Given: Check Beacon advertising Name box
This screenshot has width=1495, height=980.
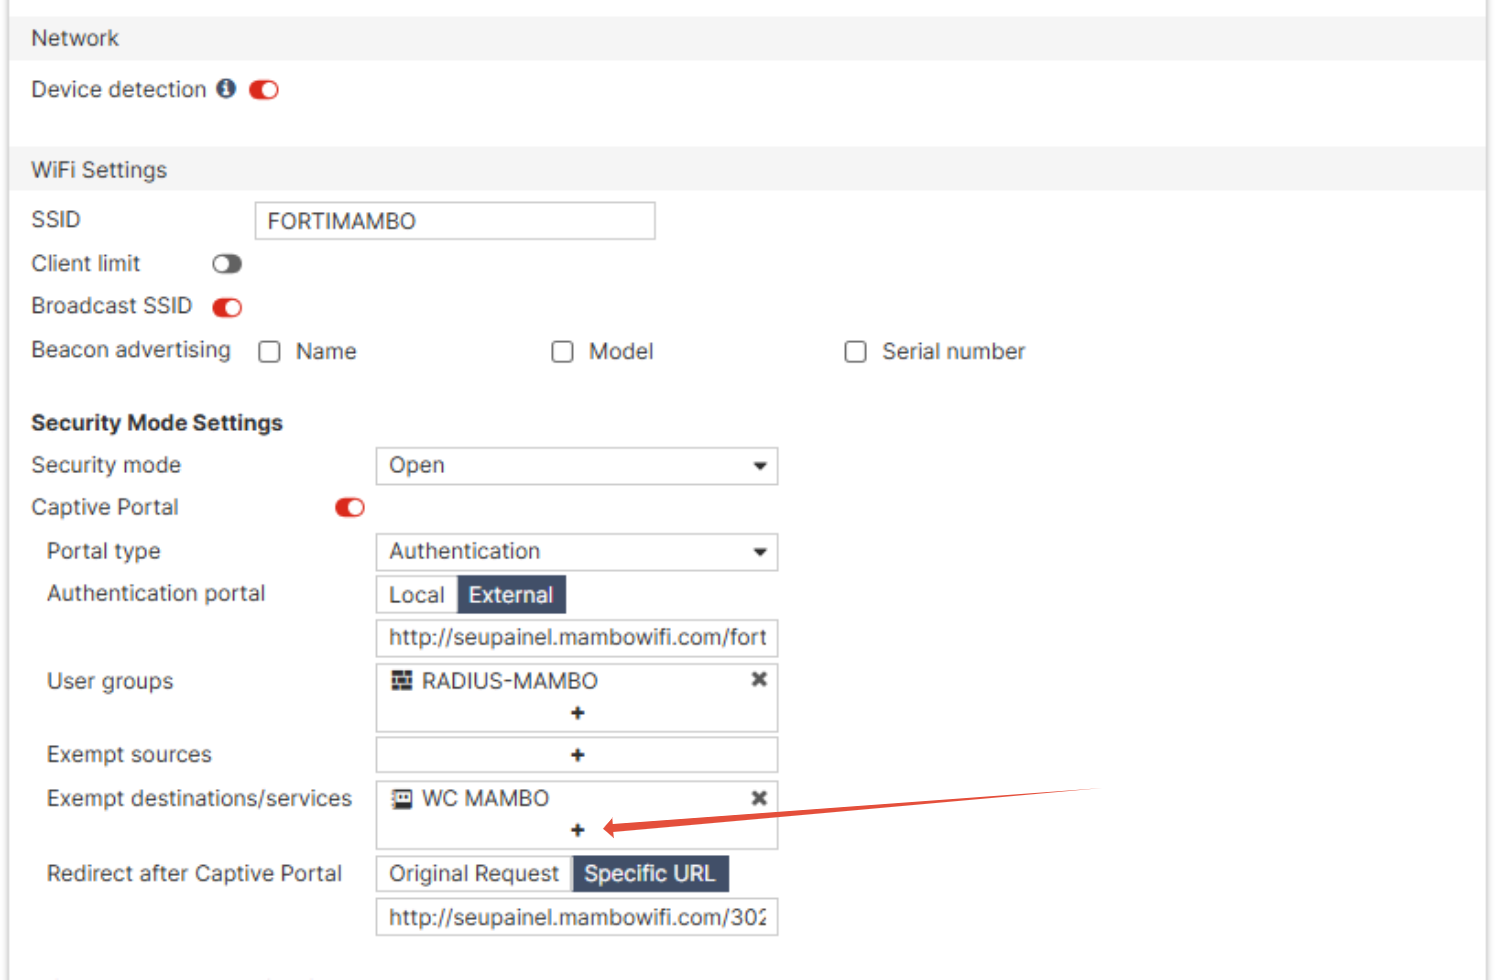Looking at the screenshot, I should tap(269, 352).
